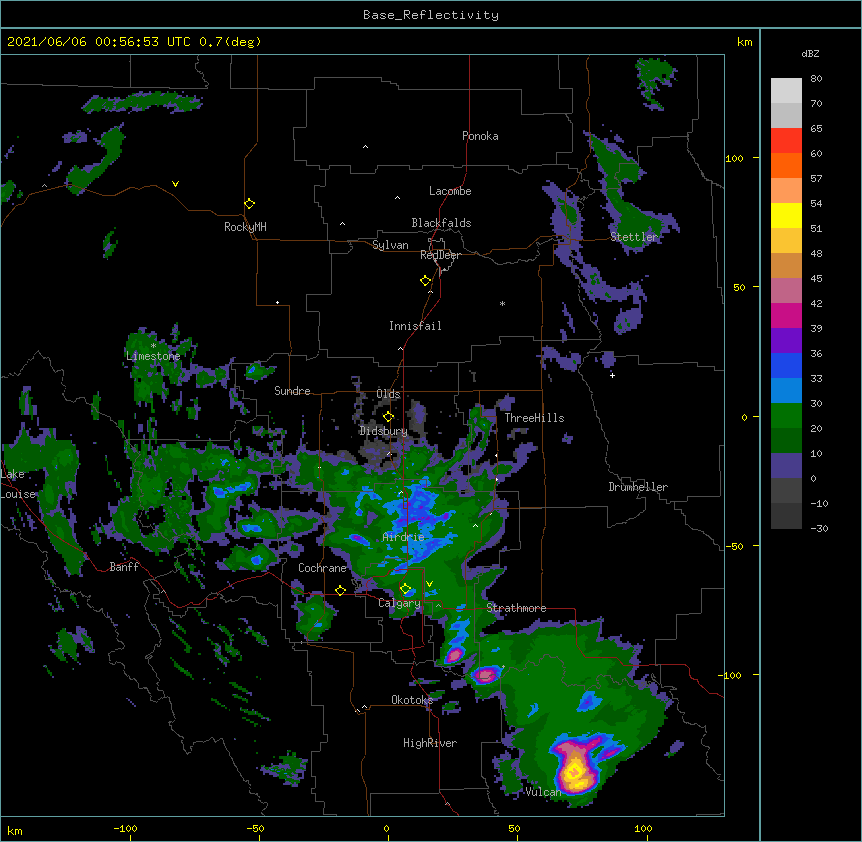Pick the magenta 39-42 dBZ legend swatch

click(786, 315)
